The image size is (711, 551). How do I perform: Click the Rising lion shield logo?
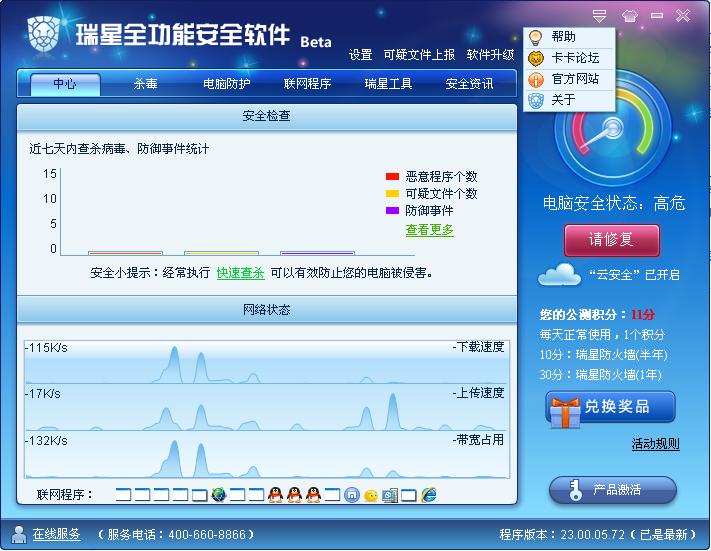[x=44, y=34]
